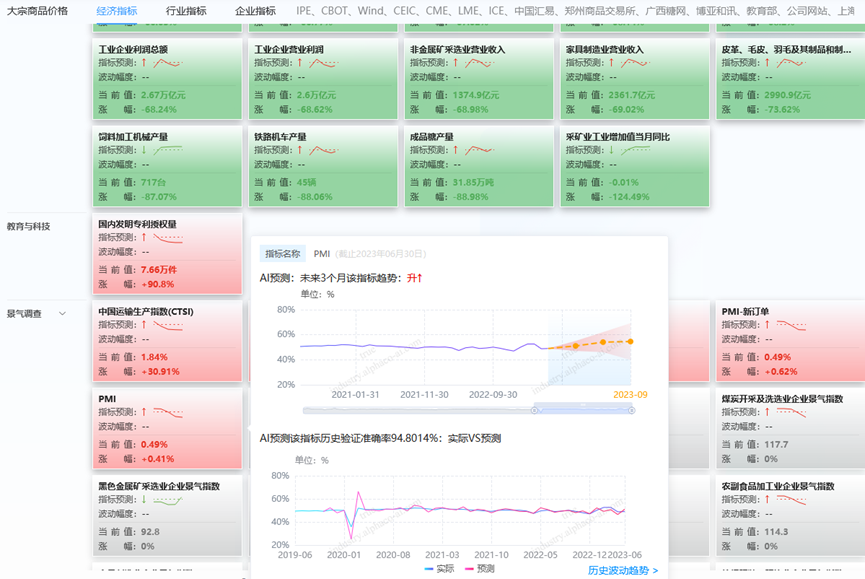865x579 pixels.
Task: Select the 大宗商品价格 tab
Action: (37, 11)
